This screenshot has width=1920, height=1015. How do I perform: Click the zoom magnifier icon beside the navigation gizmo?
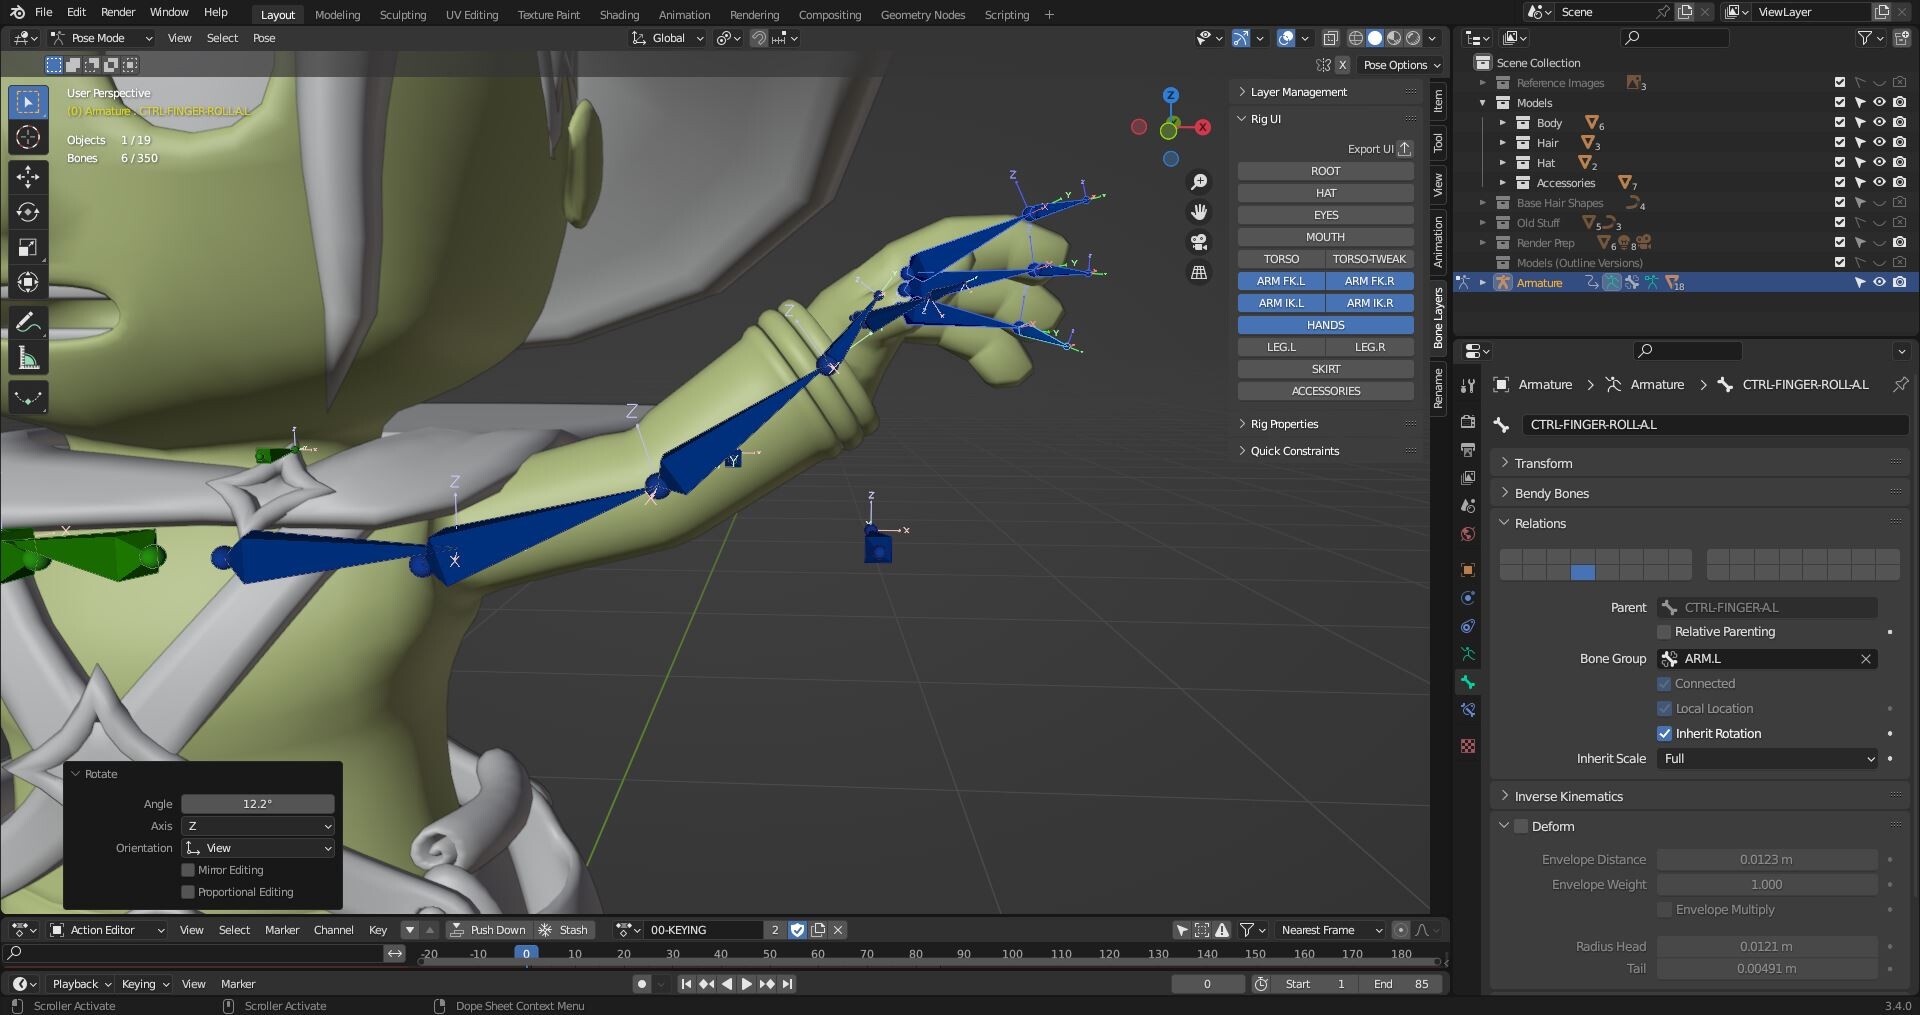click(1199, 181)
